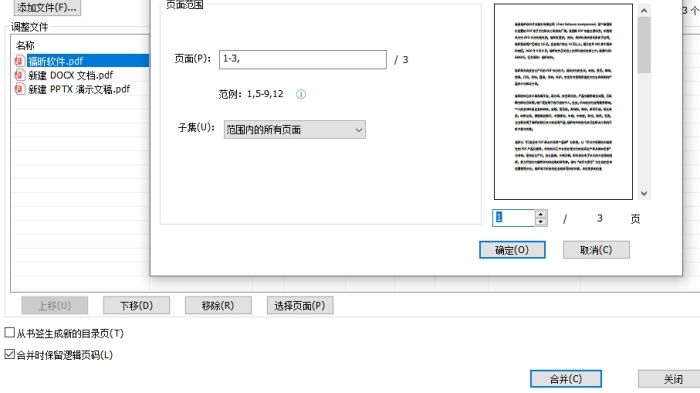This screenshot has height=393, width=700.
Task: Click the PDF icon beside 福昕软件.pdf
Action: (19, 61)
